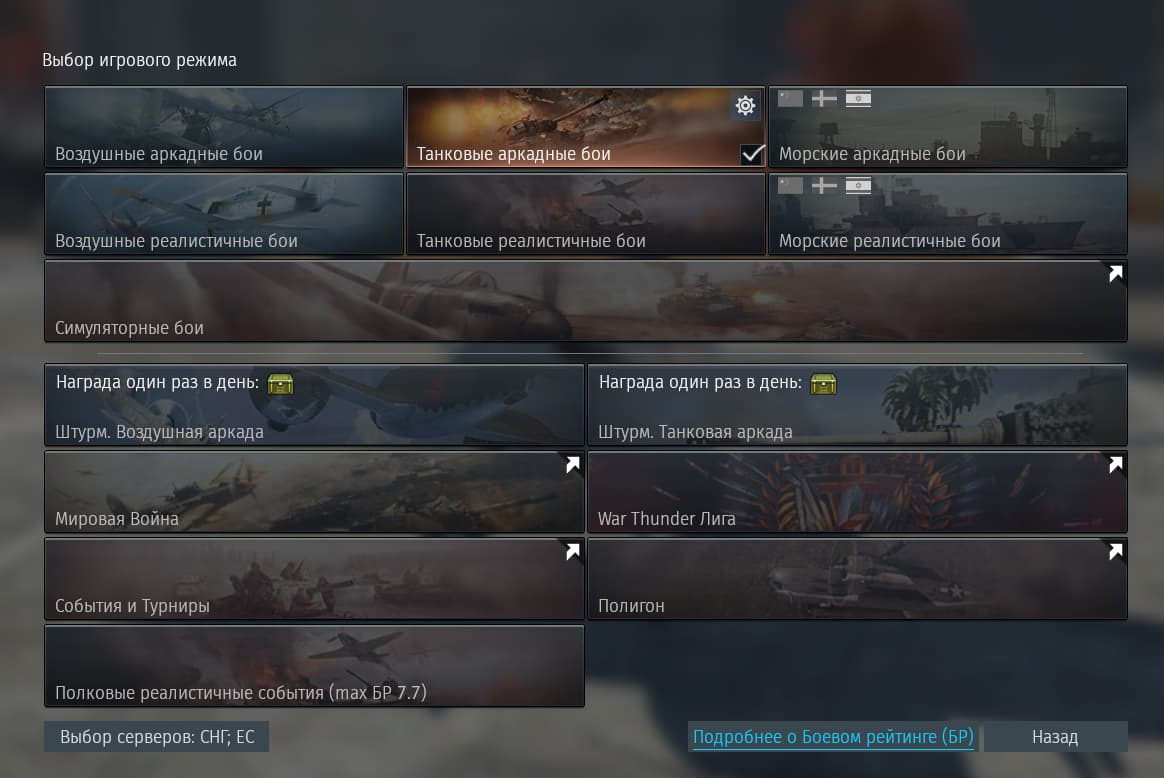Click the Назад button
1164x778 pixels.
click(1056, 736)
